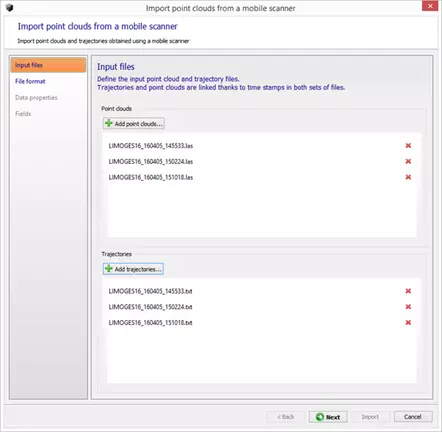This screenshot has height=432, width=442.
Task: Remove LIMOGES16_160405_150224.las point cloud file
Action: (x=408, y=161)
